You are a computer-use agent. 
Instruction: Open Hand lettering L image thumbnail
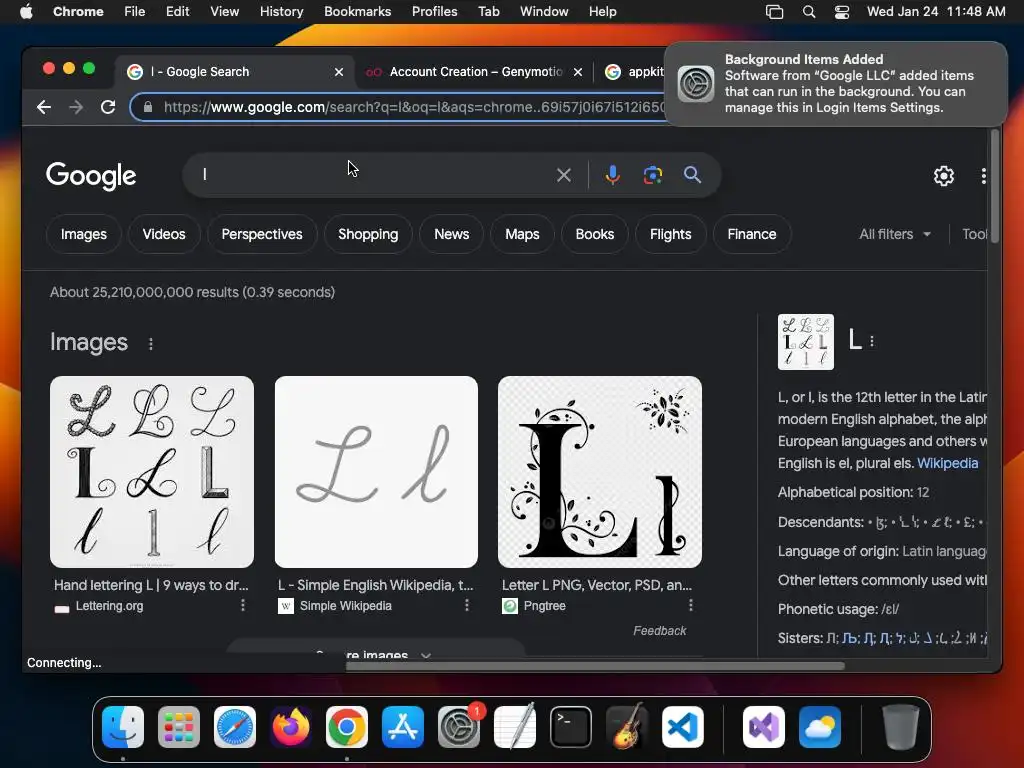(152, 472)
